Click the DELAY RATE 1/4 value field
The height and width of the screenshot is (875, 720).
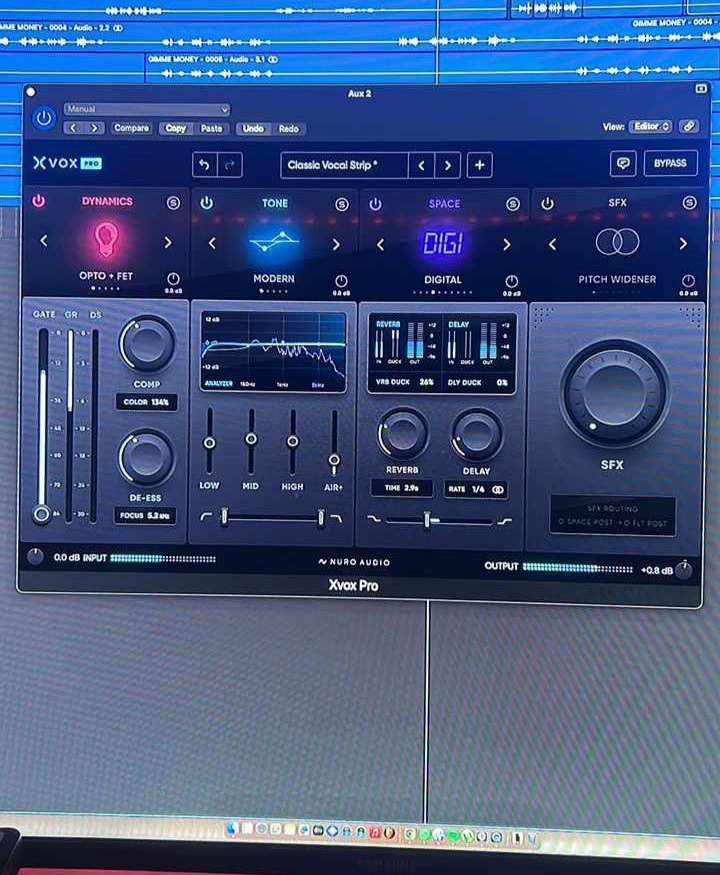(x=476, y=490)
